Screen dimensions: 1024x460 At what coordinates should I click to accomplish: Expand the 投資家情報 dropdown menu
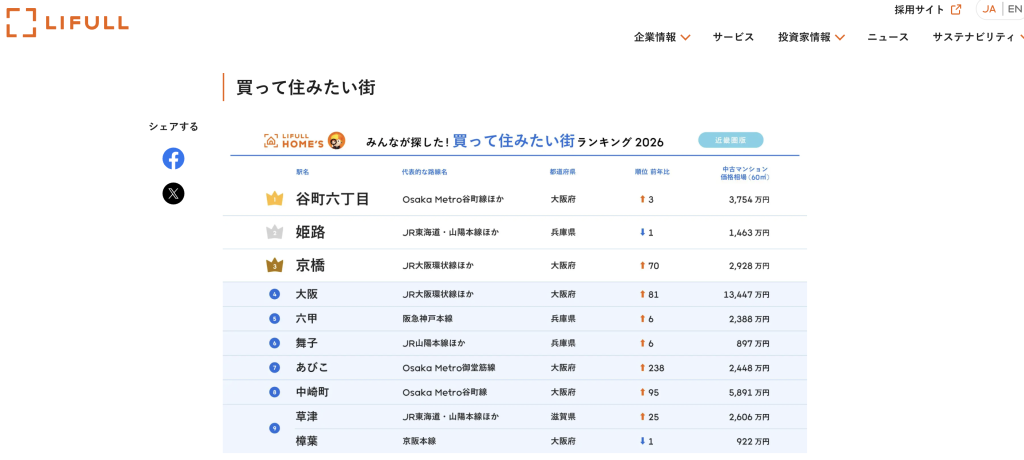click(811, 37)
